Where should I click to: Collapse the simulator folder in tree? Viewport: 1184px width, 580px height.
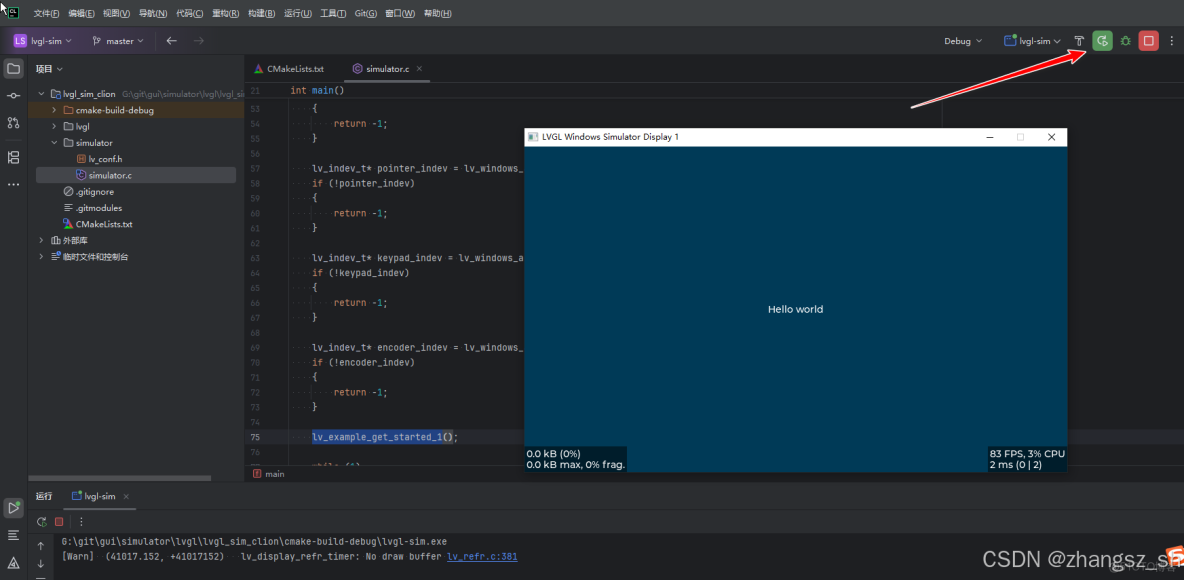point(55,143)
